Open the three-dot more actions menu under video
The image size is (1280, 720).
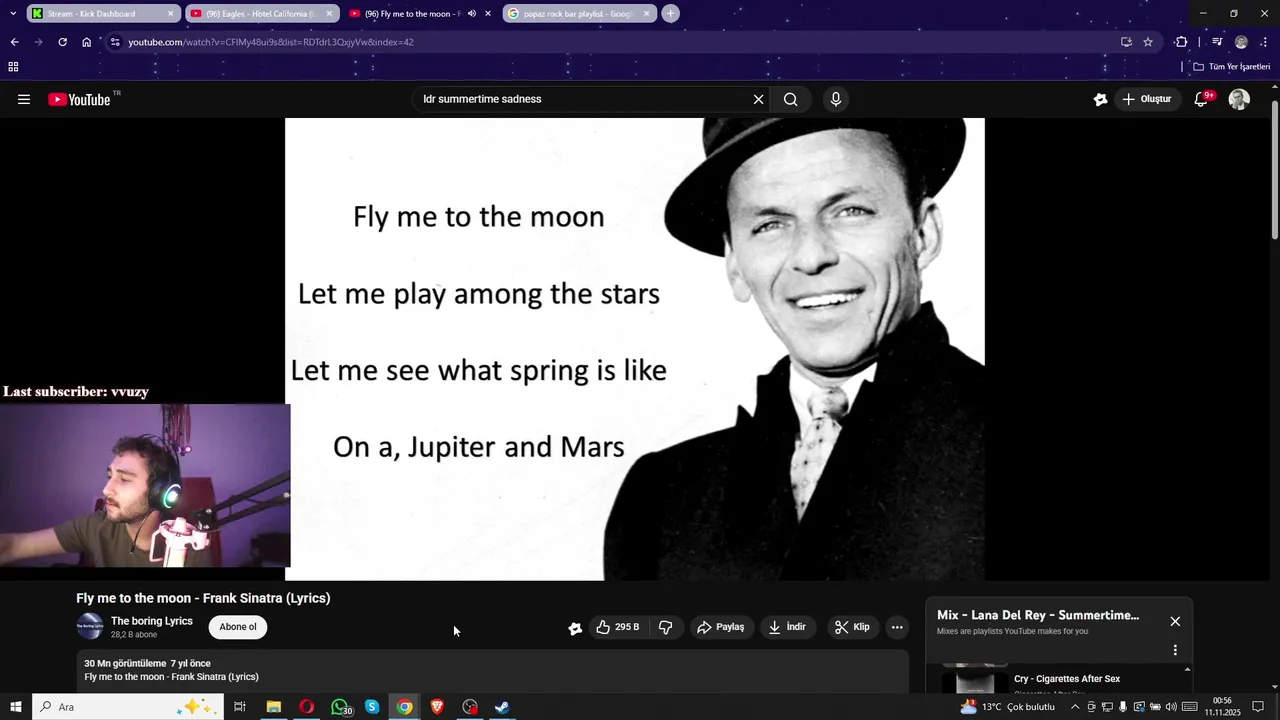coord(897,627)
